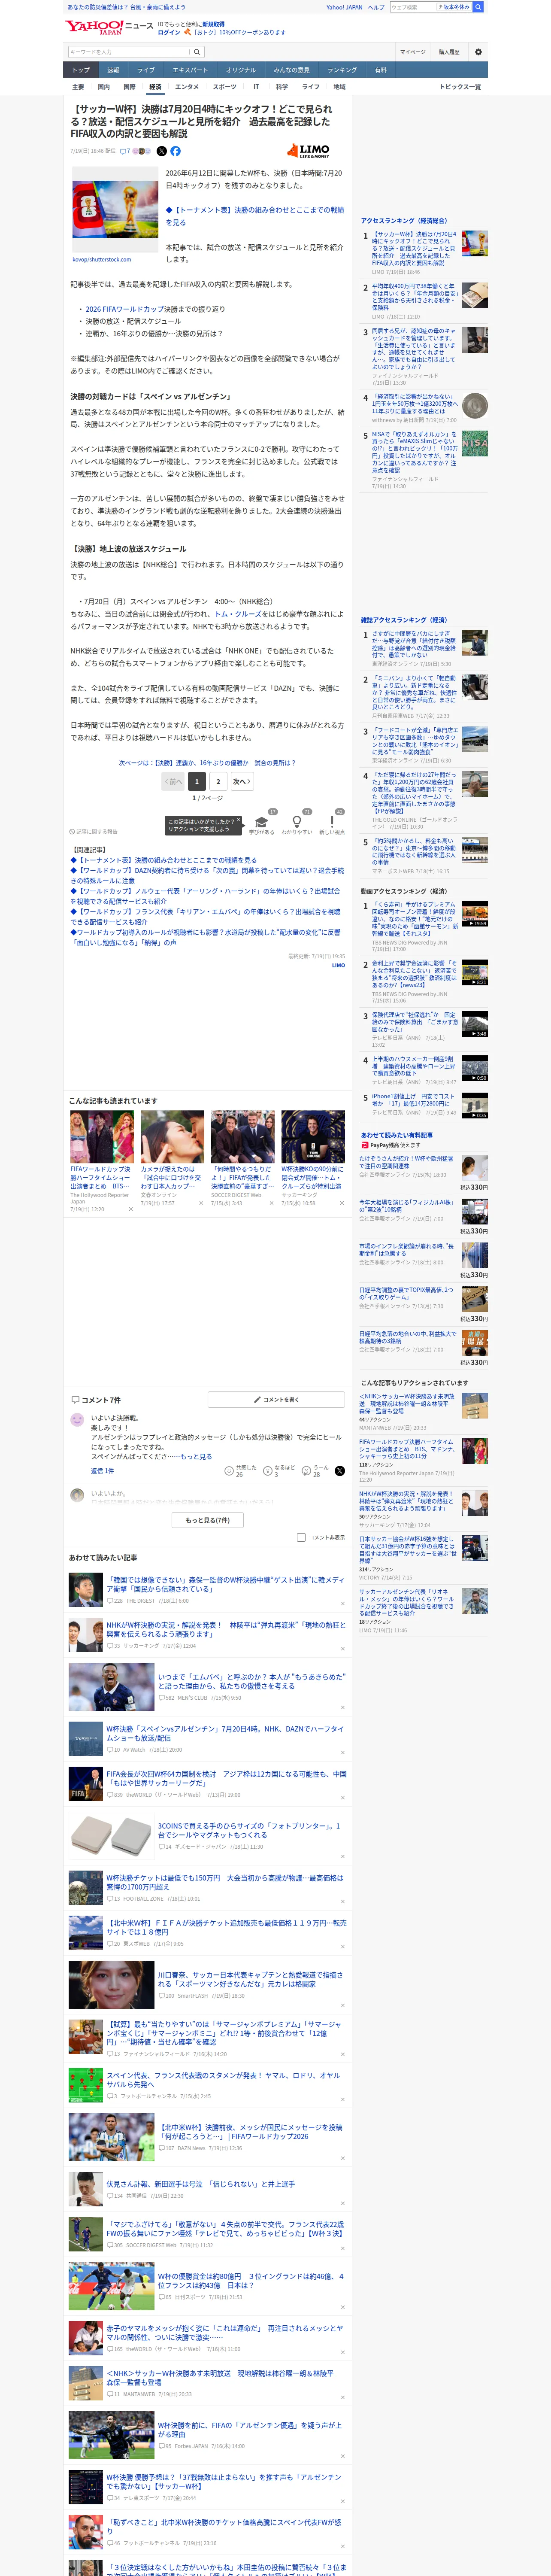Click 記事に関する報告 link
The width and height of the screenshot is (551, 2576).
[x=94, y=832]
